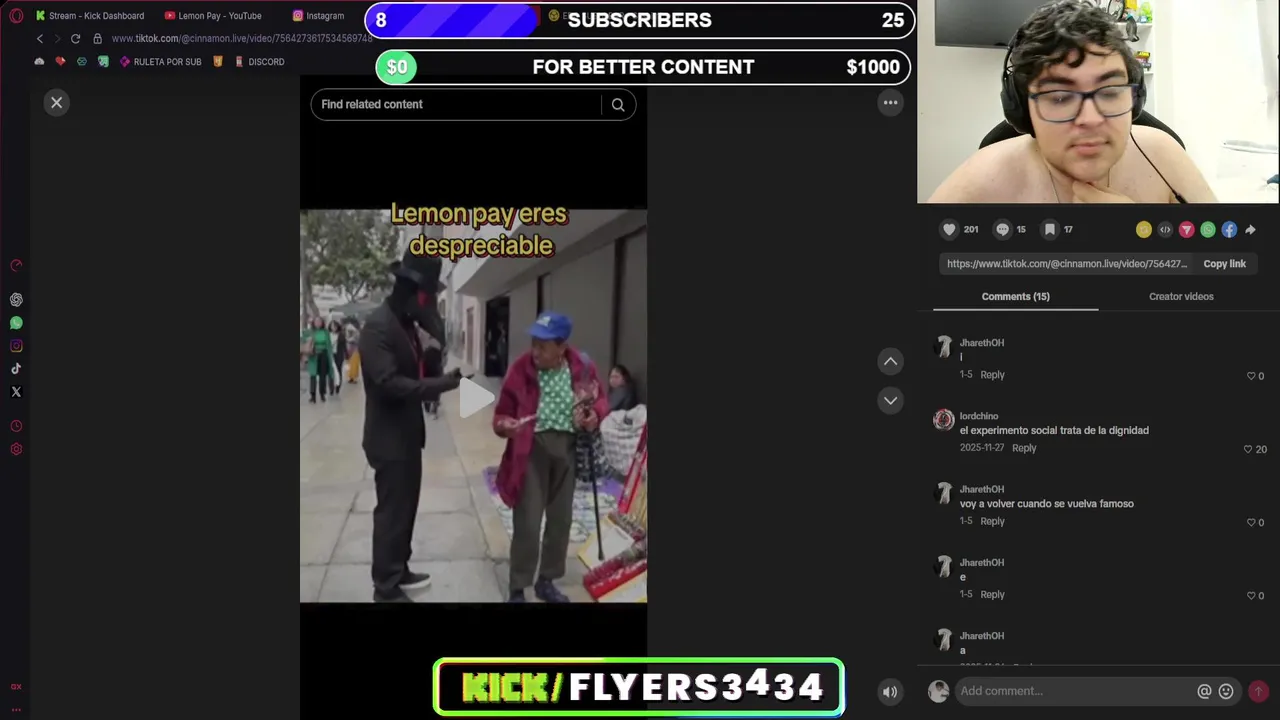Image resolution: width=1280 pixels, height=720 pixels.
Task: Play the paused TikTok video
Action: (475, 398)
